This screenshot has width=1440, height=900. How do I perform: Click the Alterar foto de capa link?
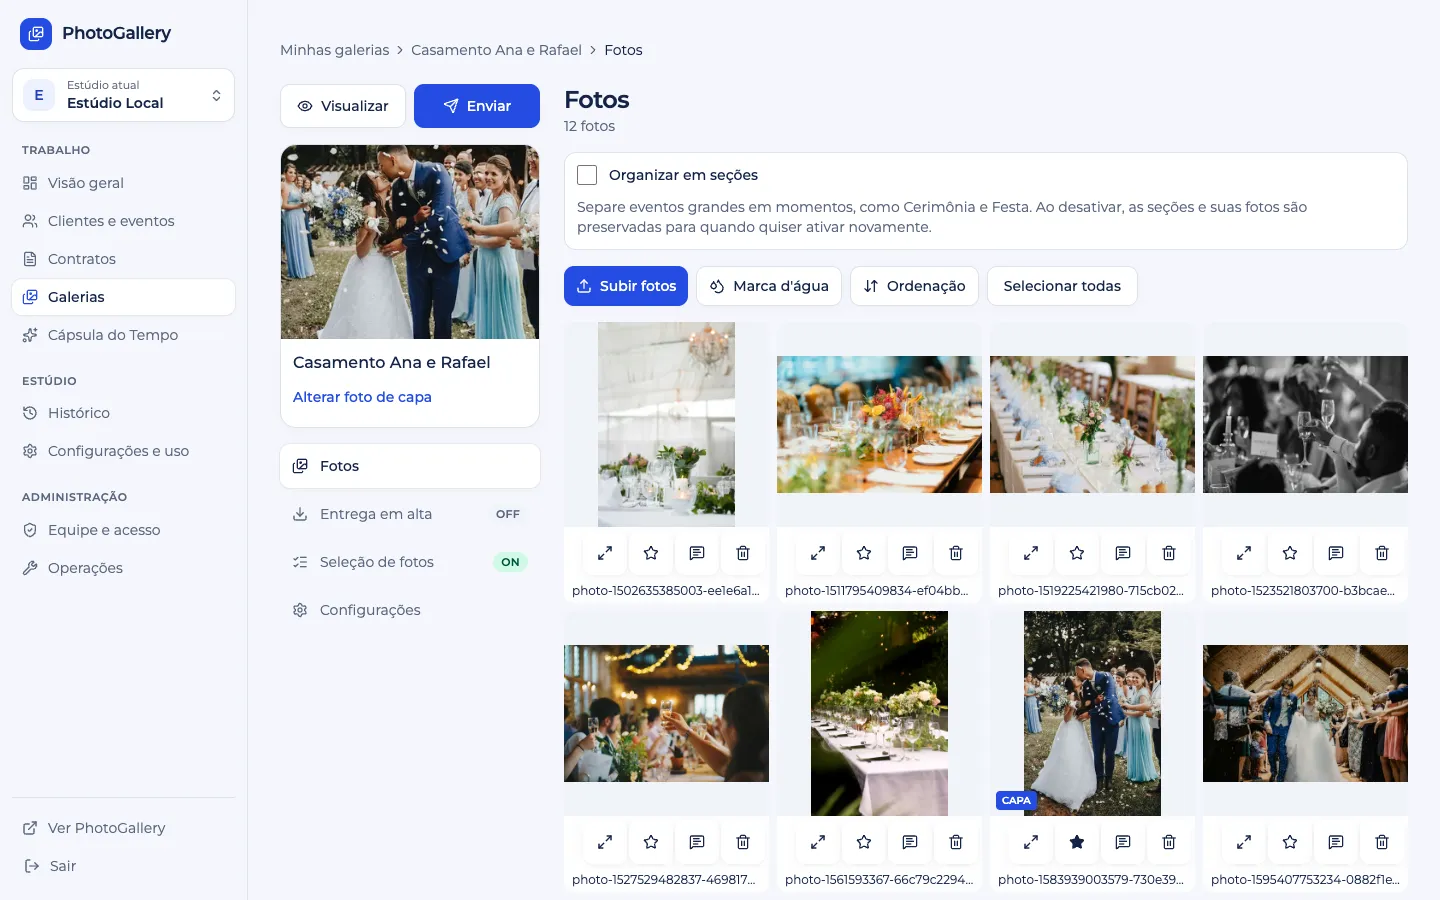click(362, 397)
